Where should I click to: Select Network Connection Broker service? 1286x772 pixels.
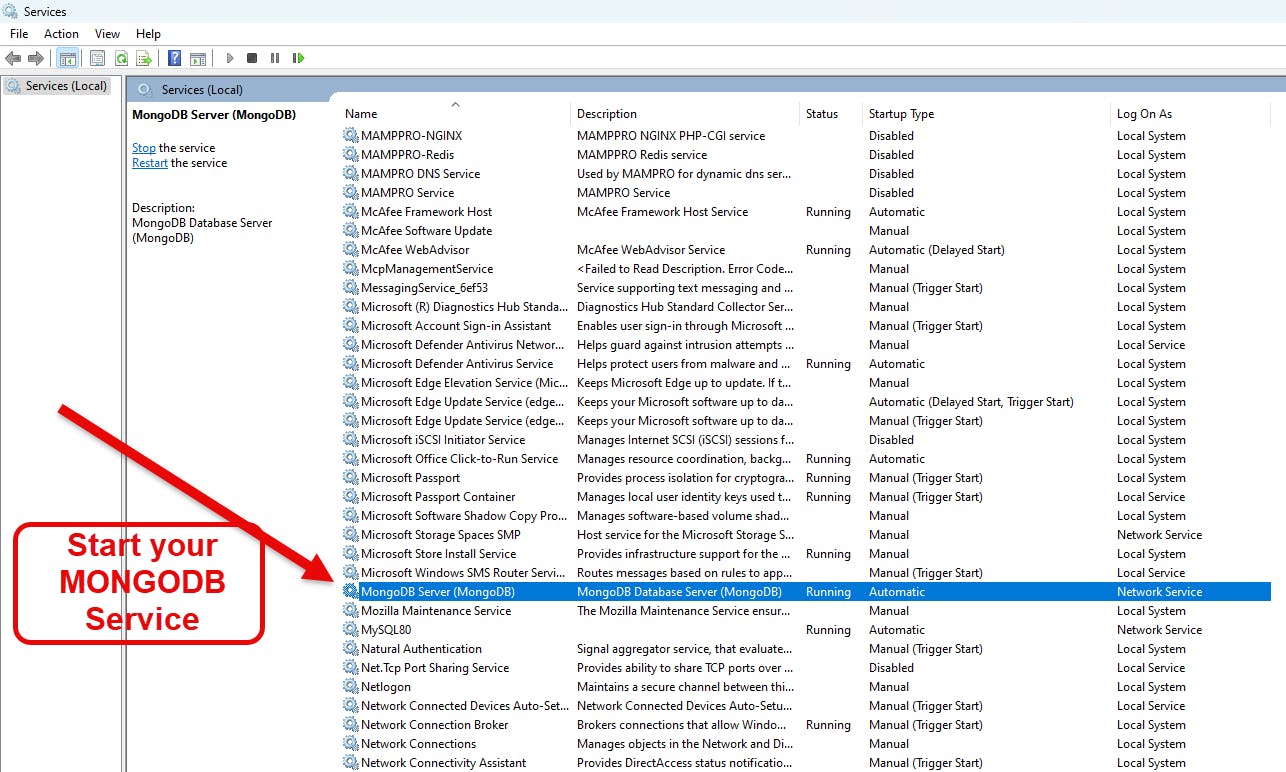point(434,725)
